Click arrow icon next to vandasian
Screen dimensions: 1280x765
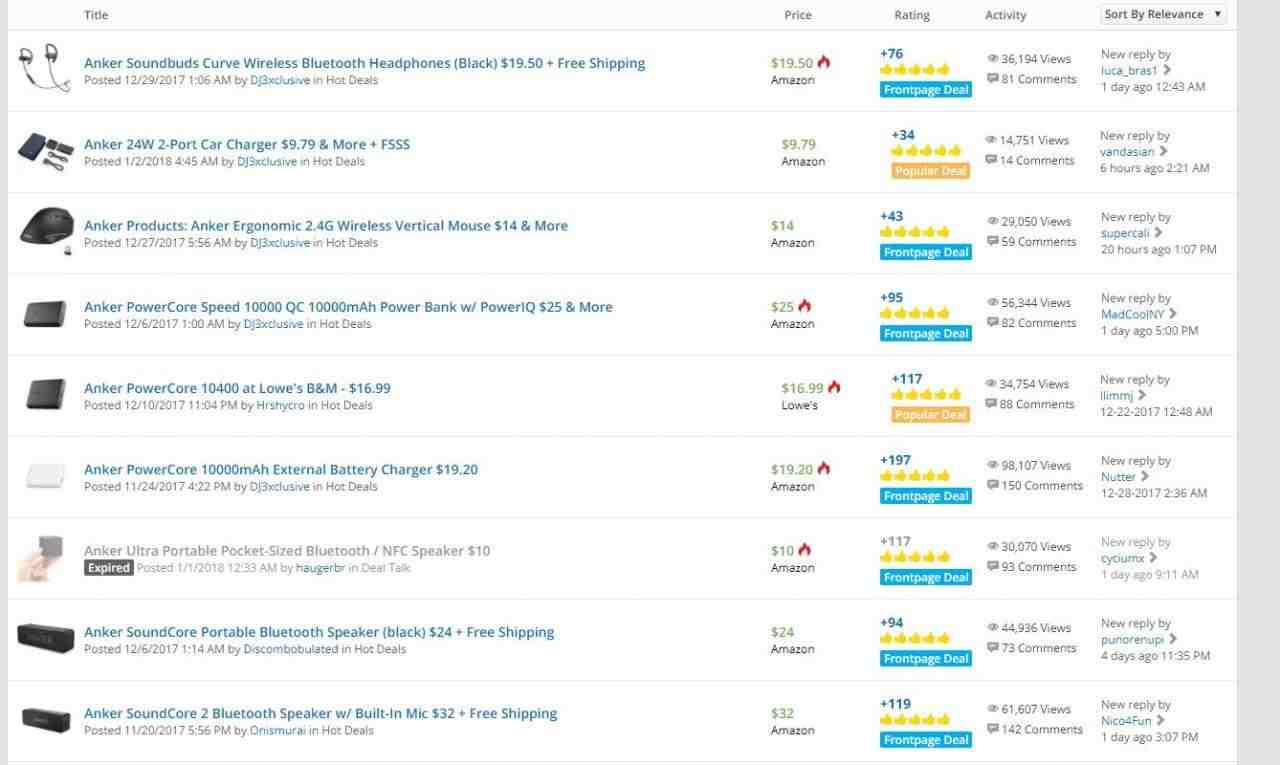pyautogui.click(x=1163, y=152)
